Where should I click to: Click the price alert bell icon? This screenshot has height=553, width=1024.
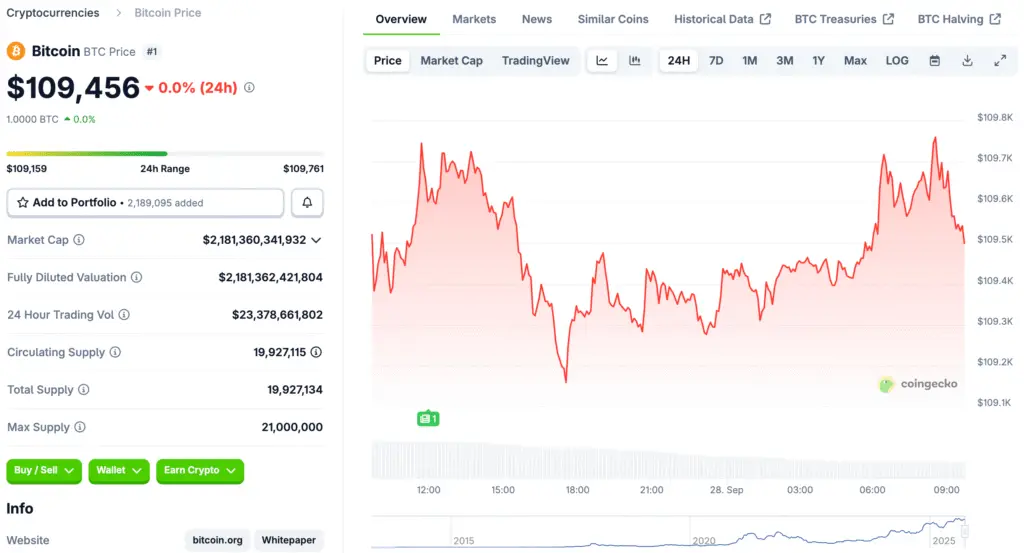307,203
